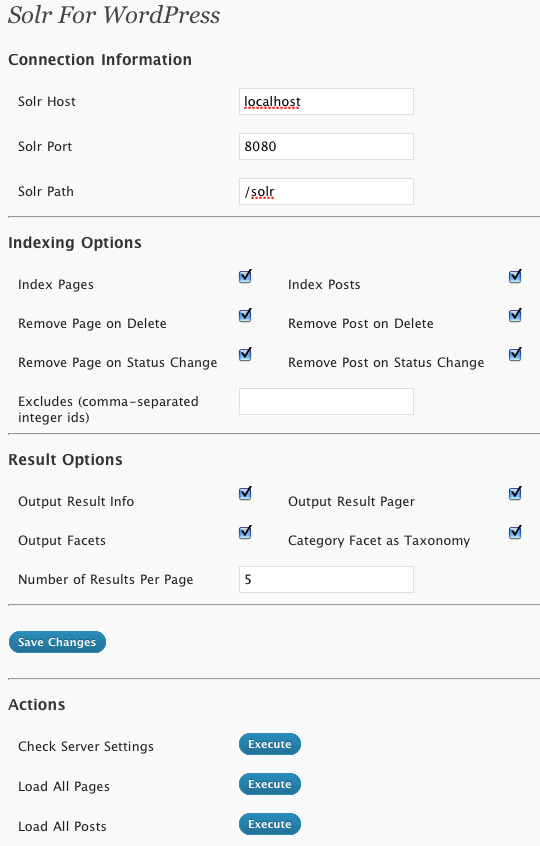The width and height of the screenshot is (540, 846).
Task: Toggle the Output Facets checkbox
Action: [245, 532]
